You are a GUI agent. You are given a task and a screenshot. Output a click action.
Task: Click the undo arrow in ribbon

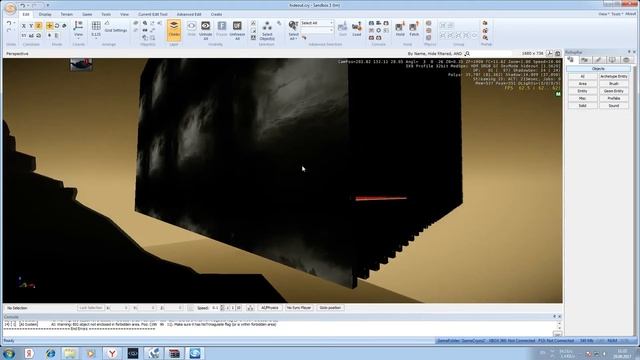(x=9, y=24)
